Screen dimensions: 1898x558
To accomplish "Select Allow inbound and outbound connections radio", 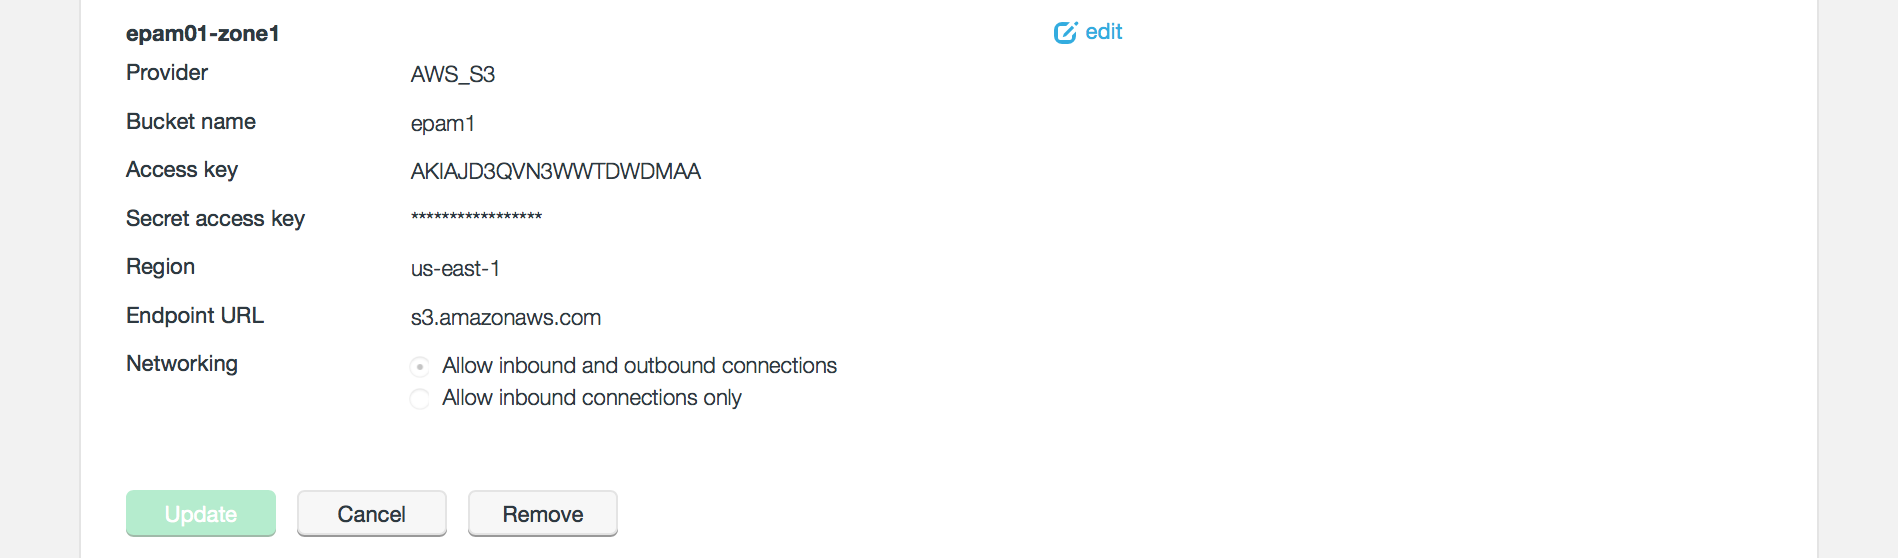I will pos(420,367).
